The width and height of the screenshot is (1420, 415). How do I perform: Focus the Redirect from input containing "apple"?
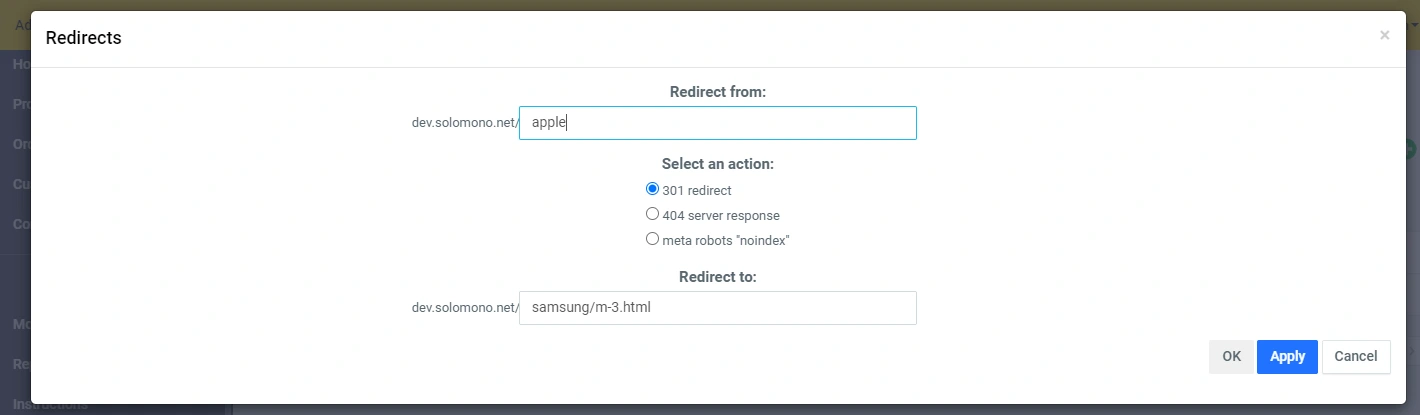pyautogui.click(x=717, y=123)
